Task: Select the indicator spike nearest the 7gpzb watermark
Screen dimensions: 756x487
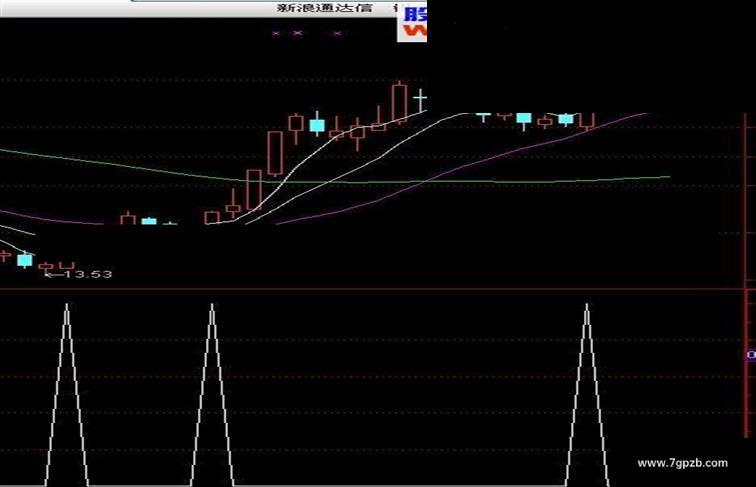Action: click(587, 394)
